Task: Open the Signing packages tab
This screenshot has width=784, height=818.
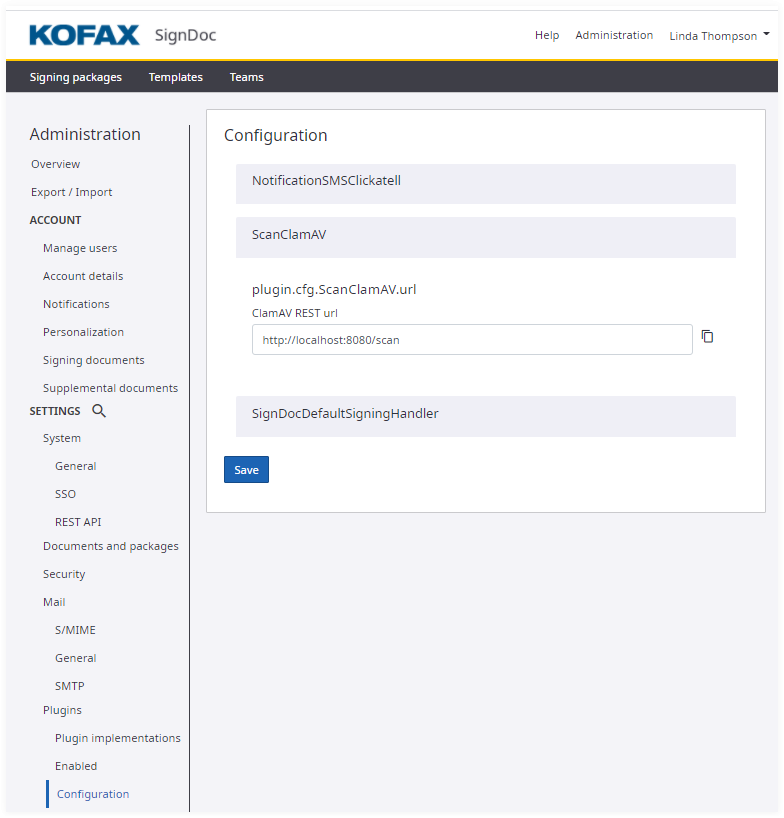Action: coord(76,77)
